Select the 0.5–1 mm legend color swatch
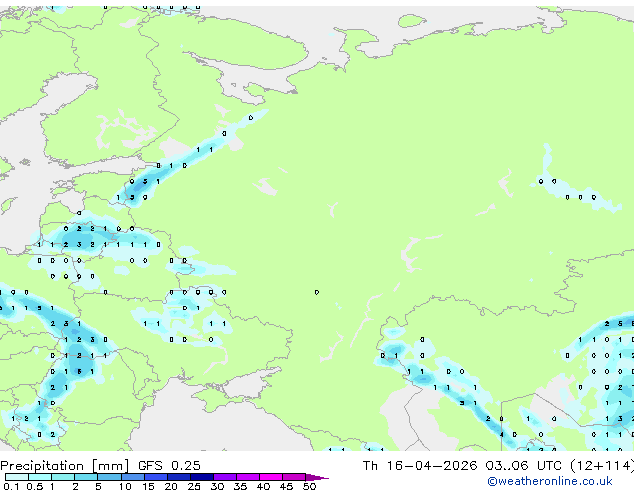The width and height of the screenshot is (634, 490). tap(40, 477)
